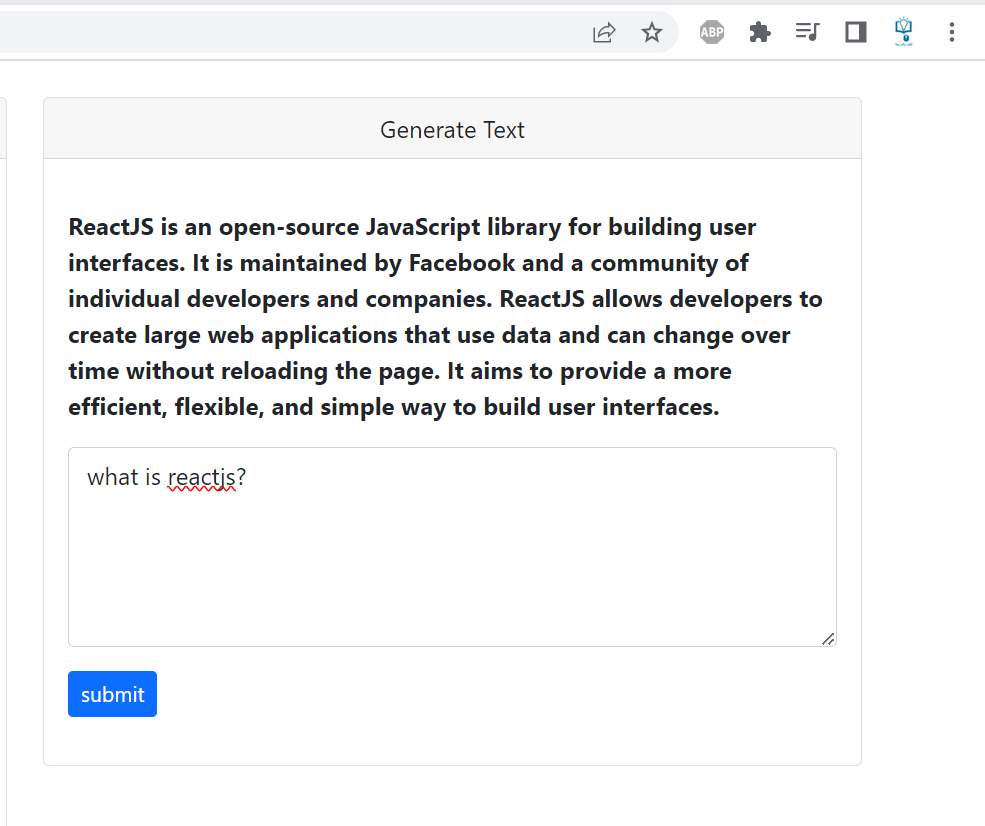The image size is (985, 826).
Task: Click the Generate Text card header
Action: (x=452, y=129)
